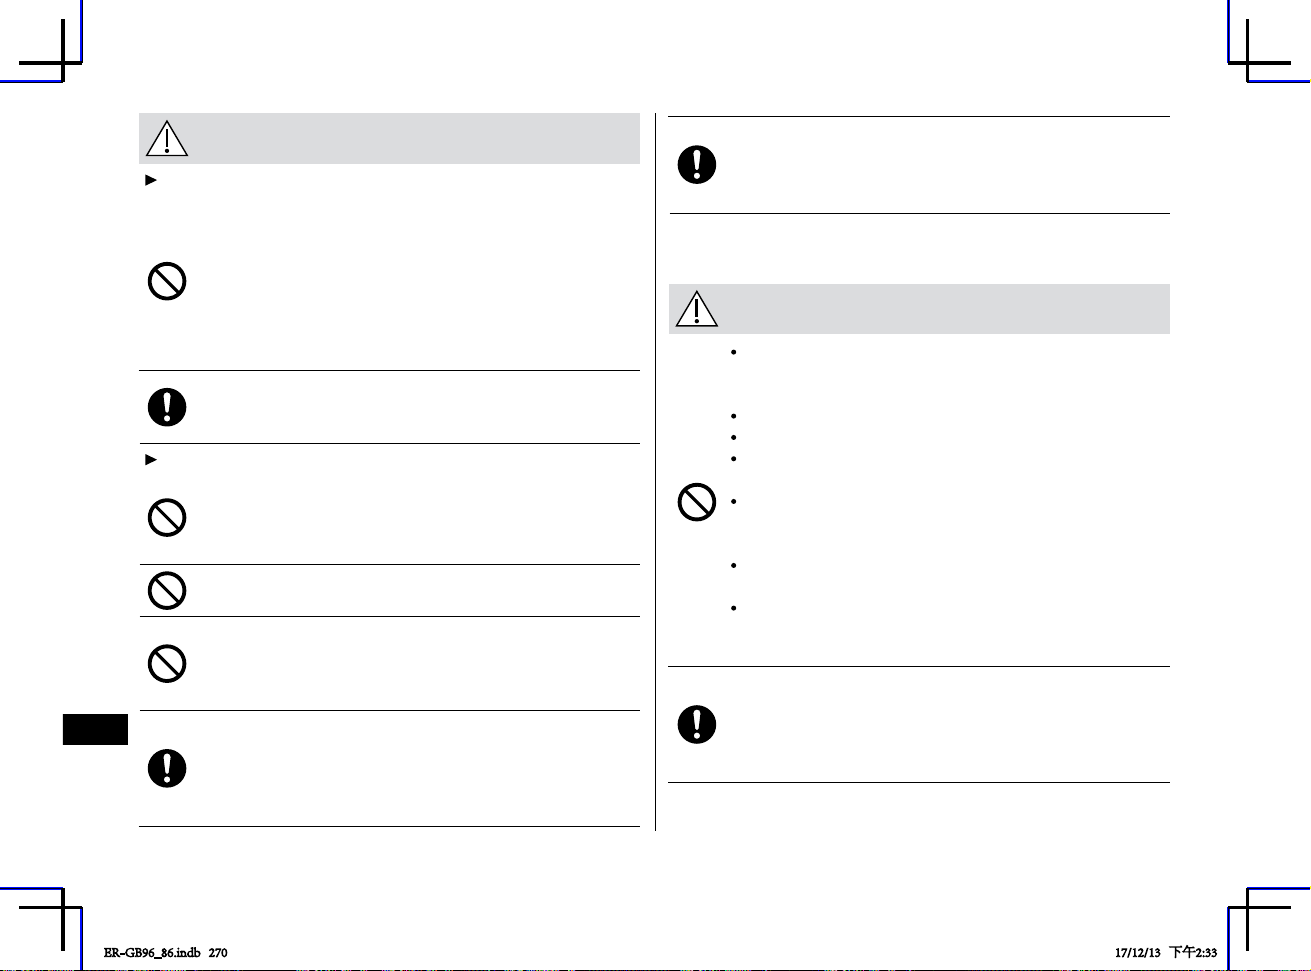
Task: Click the warning triangle in the right gray header
Action: click(697, 309)
